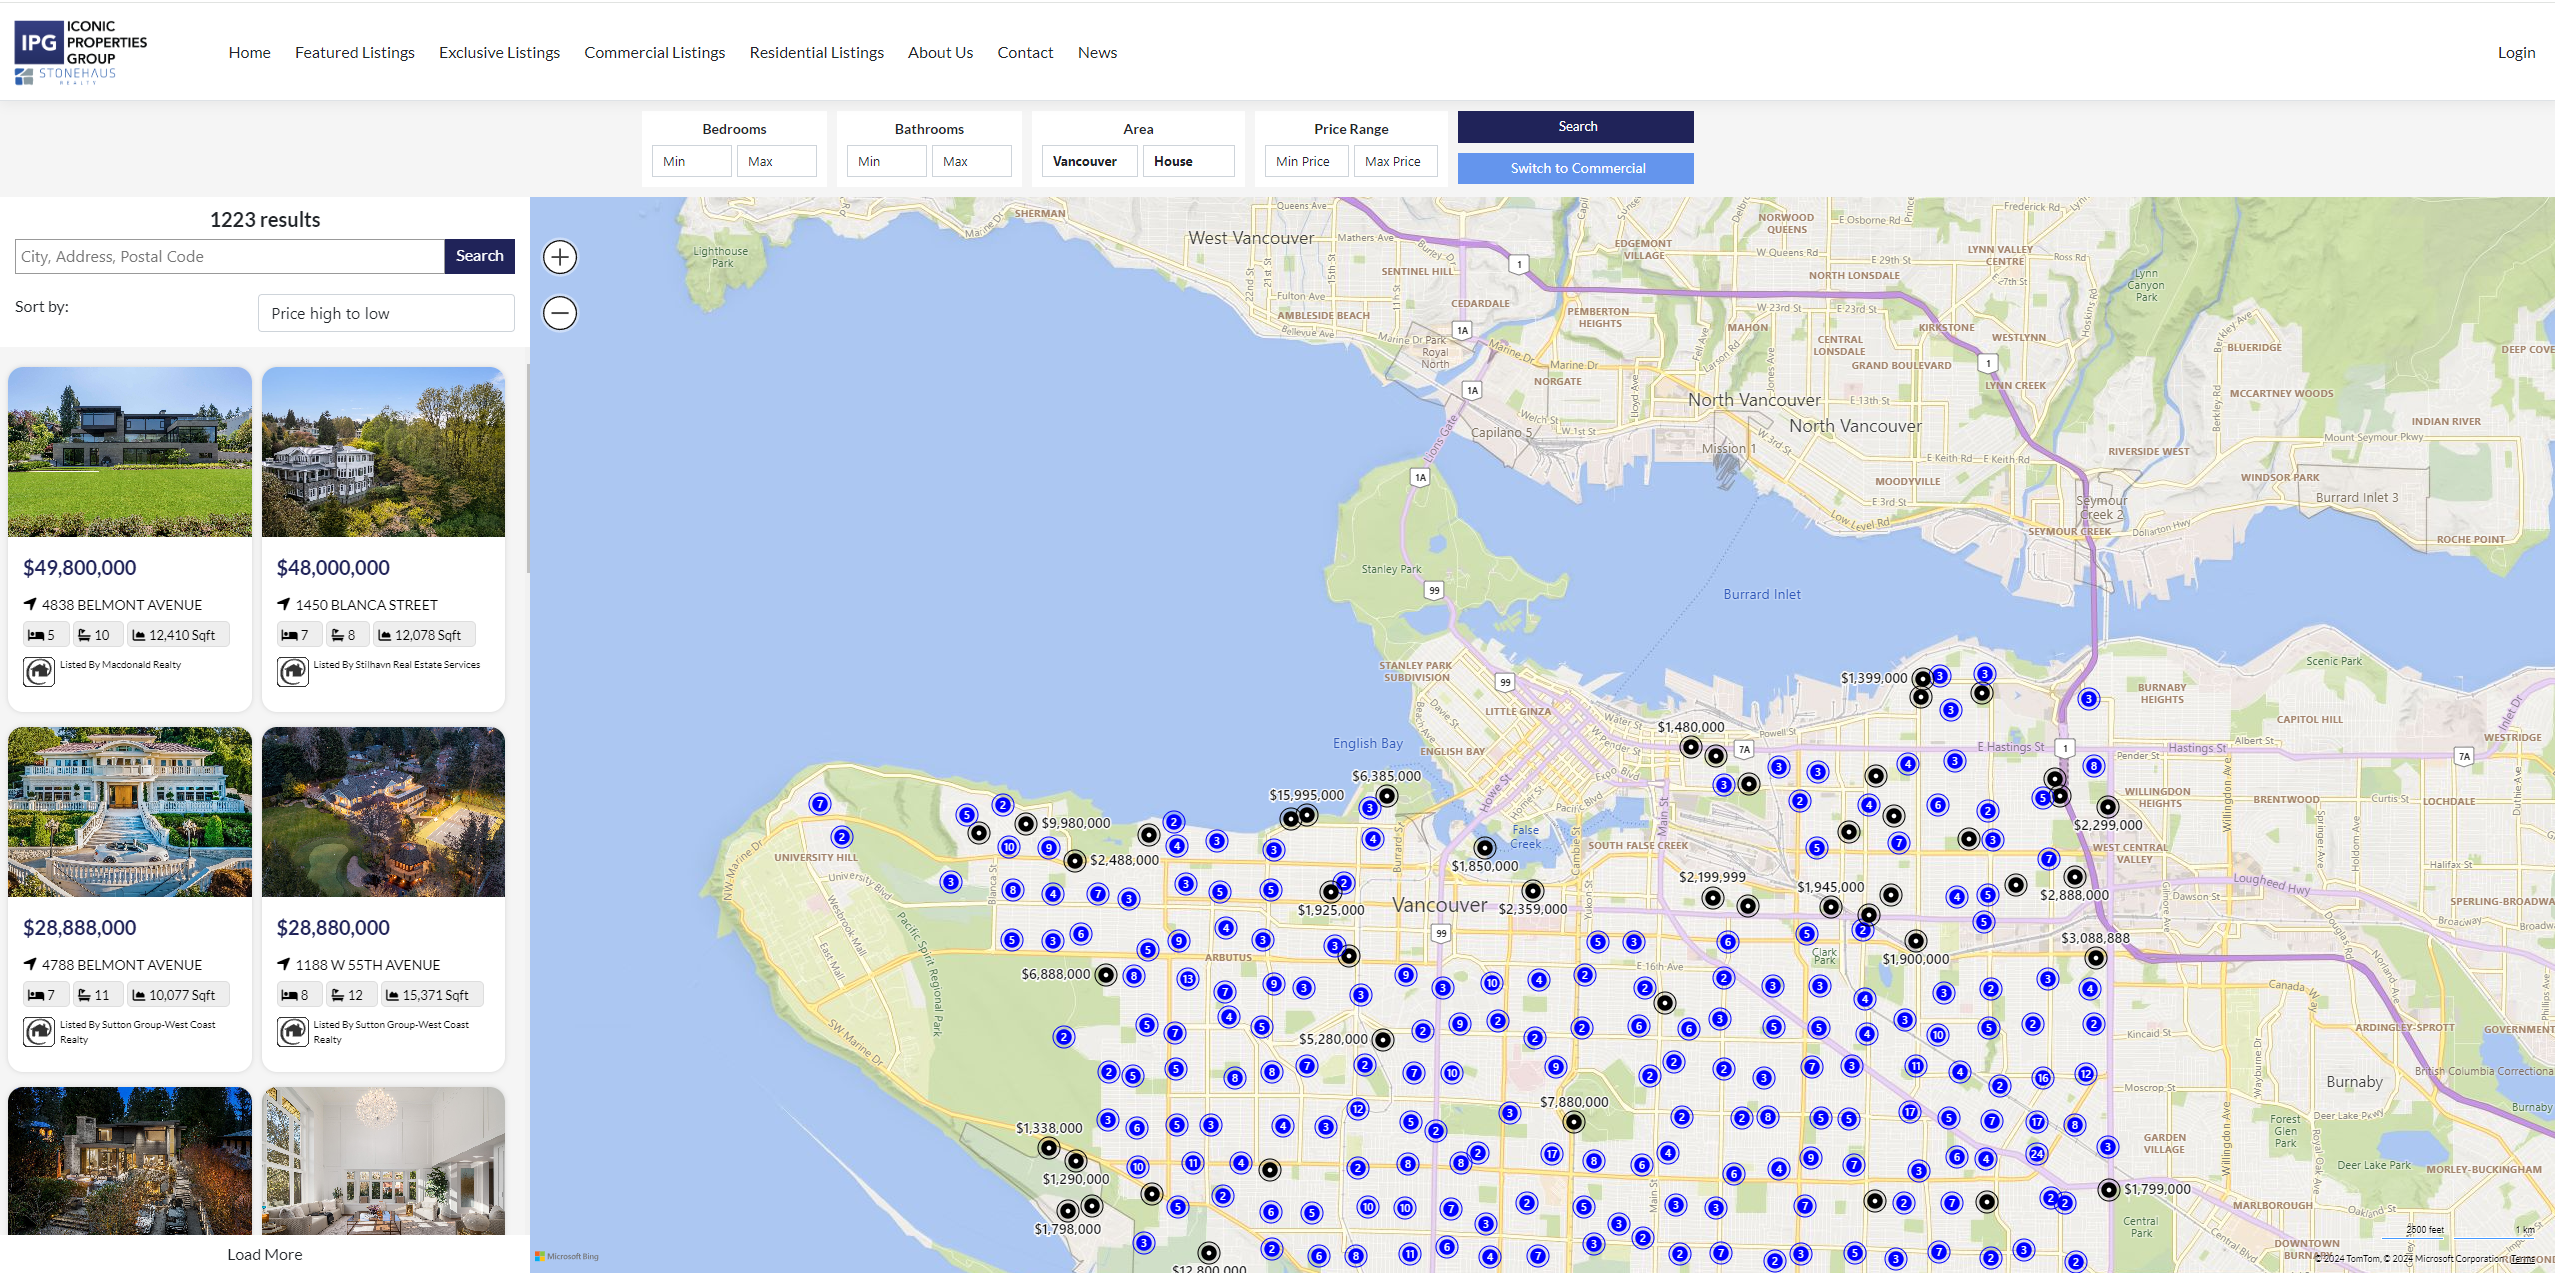The height and width of the screenshot is (1273, 2555).
Task: Open Residential Listings in navigation
Action: pos(817,52)
